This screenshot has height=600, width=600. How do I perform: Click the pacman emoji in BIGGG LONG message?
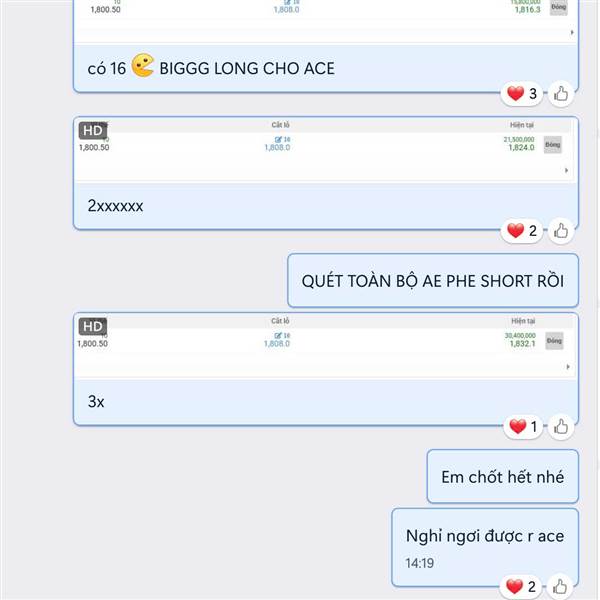point(143,65)
